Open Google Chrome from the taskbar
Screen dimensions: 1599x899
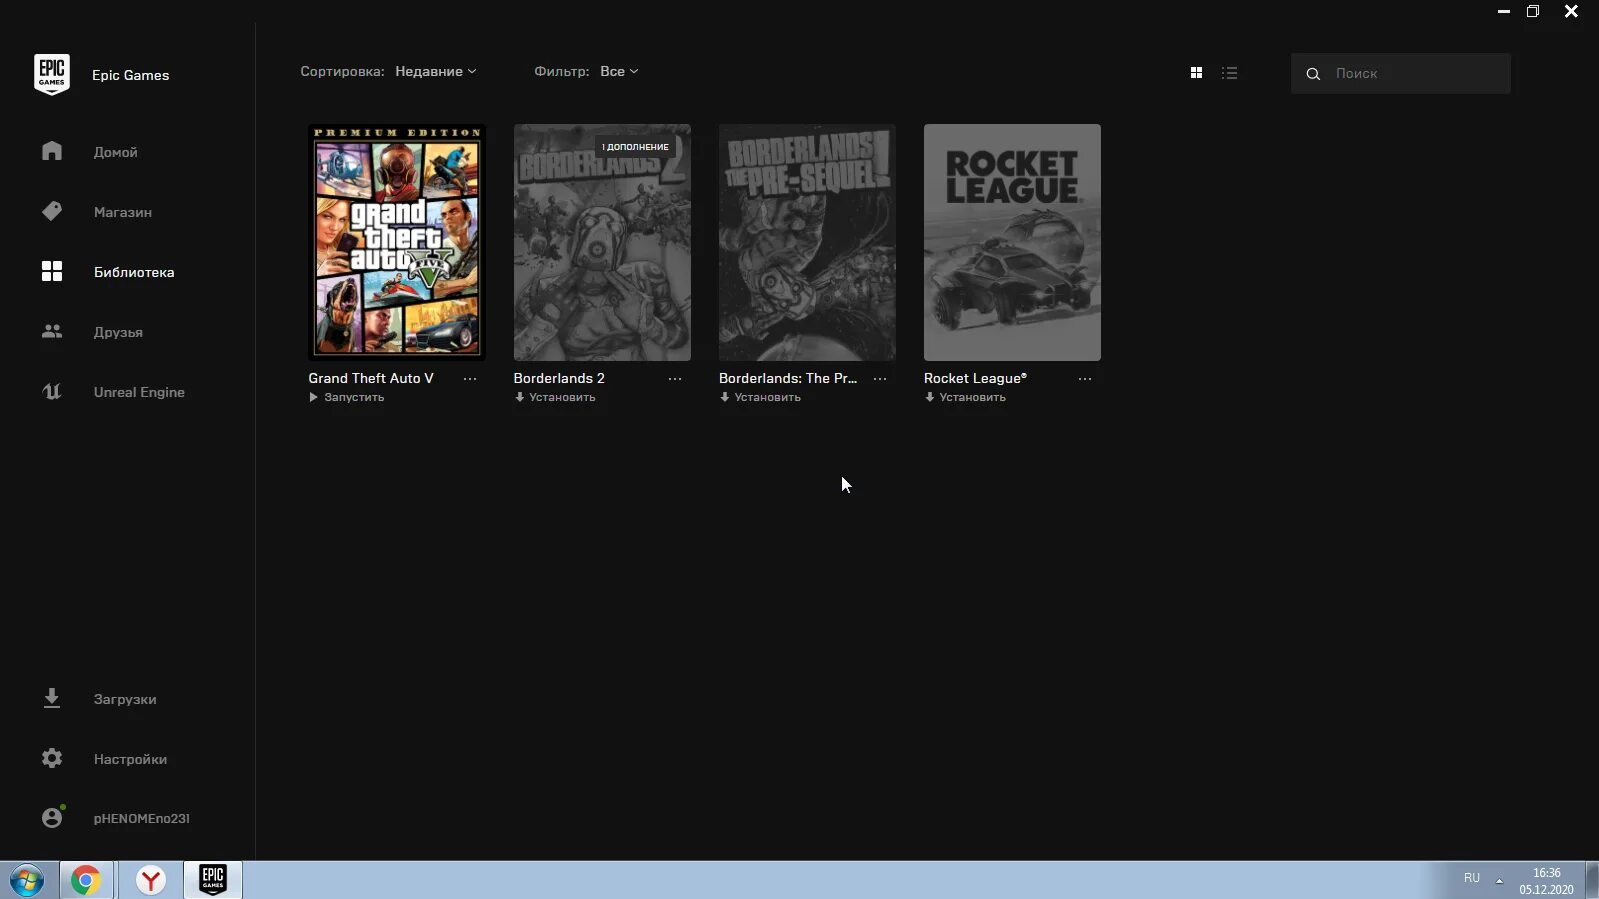[x=86, y=880]
